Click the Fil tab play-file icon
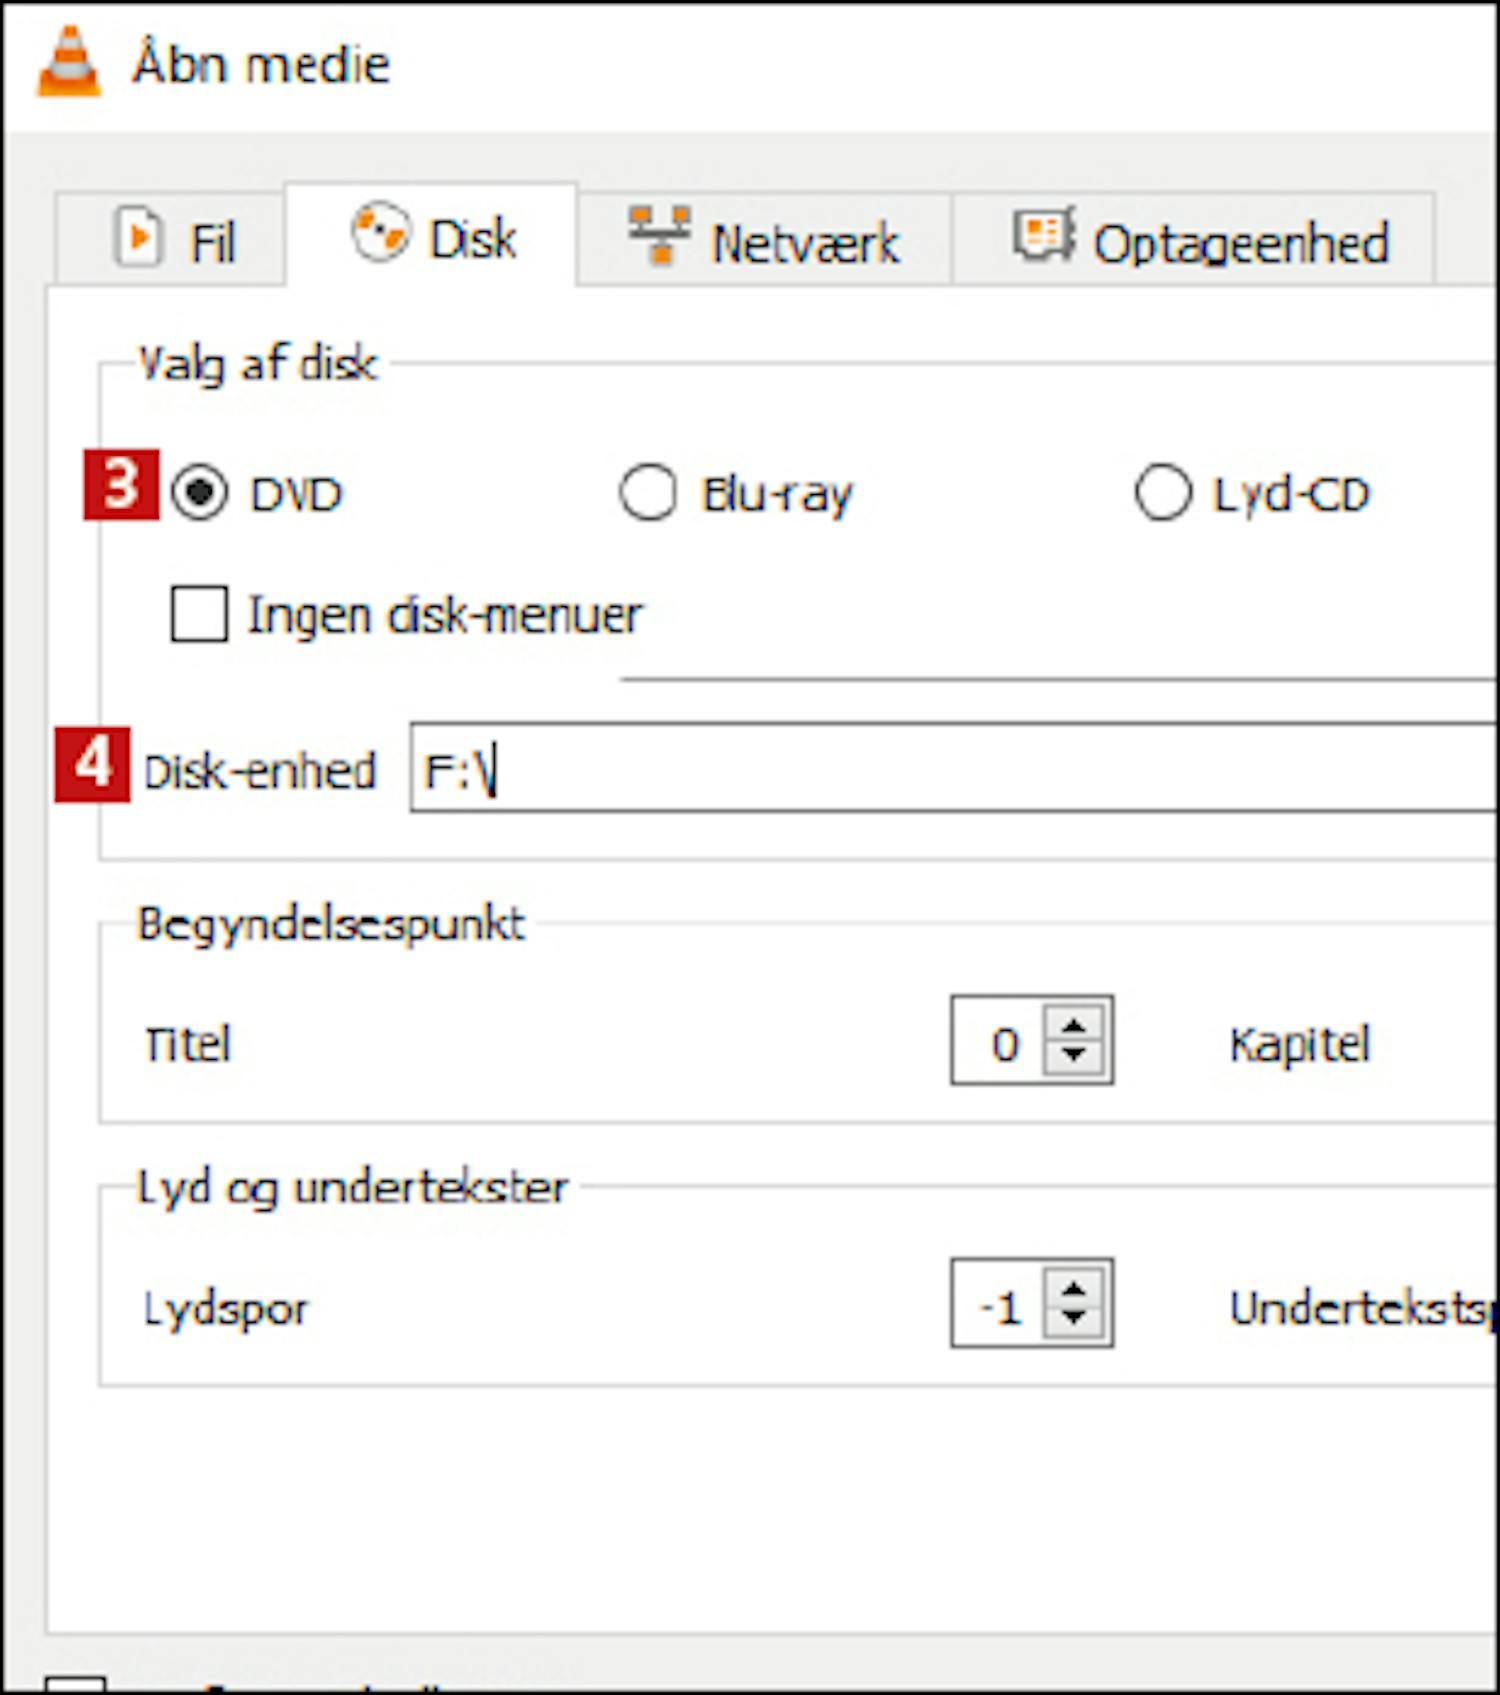The width and height of the screenshot is (1500, 1695). pos(138,237)
